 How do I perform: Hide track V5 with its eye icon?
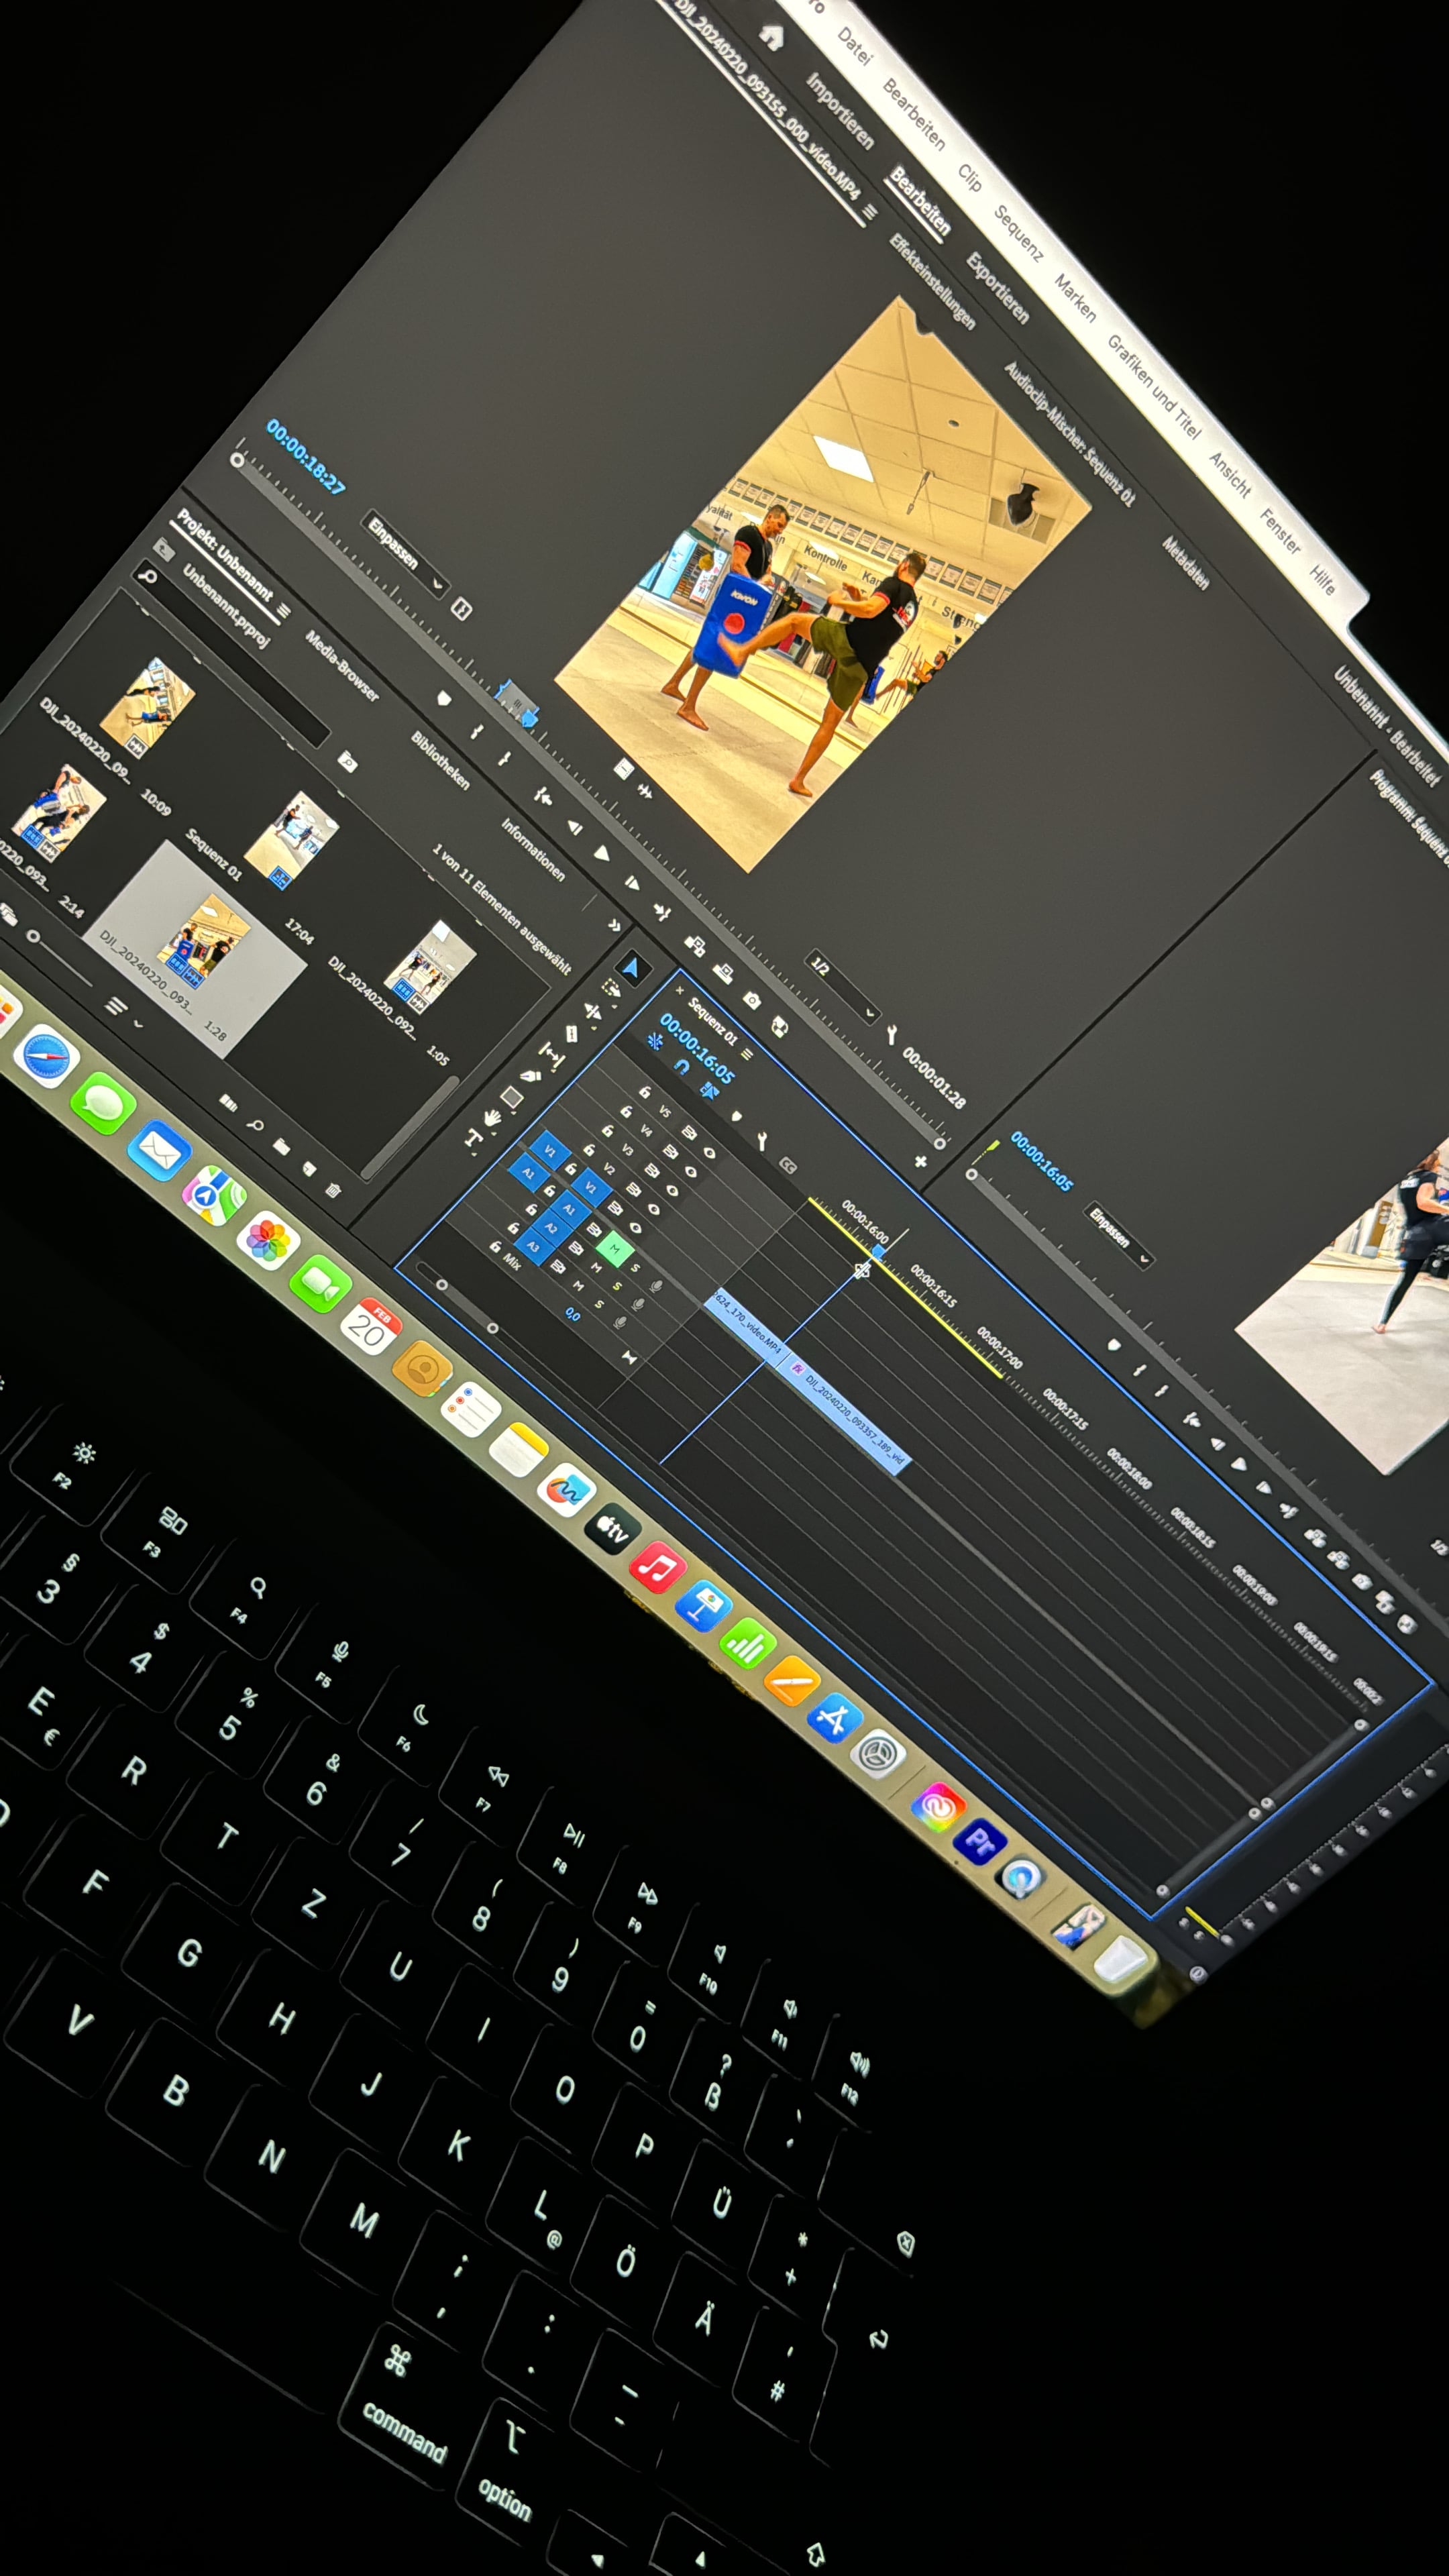pyautogui.click(x=710, y=1152)
